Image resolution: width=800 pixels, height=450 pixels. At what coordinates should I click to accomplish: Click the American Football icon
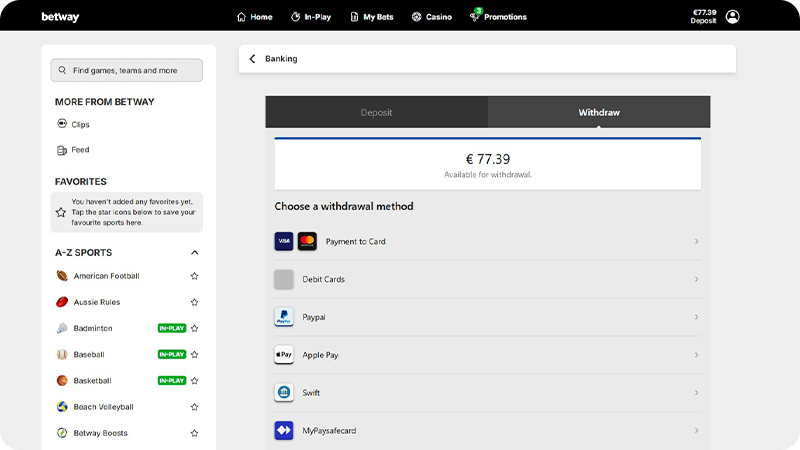pyautogui.click(x=62, y=276)
